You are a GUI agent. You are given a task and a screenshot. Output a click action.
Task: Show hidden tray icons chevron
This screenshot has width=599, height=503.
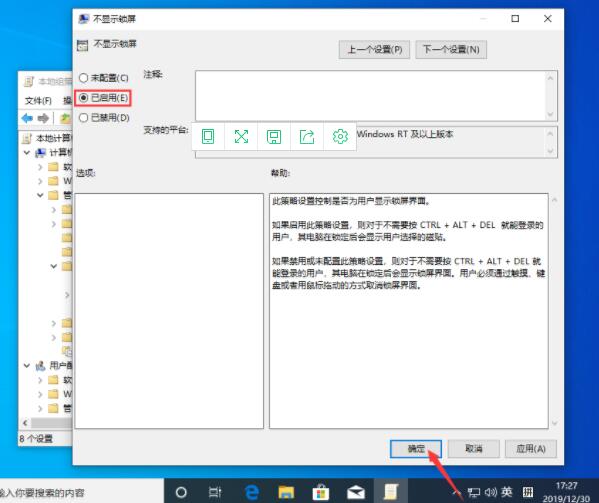(x=456, y=492)
